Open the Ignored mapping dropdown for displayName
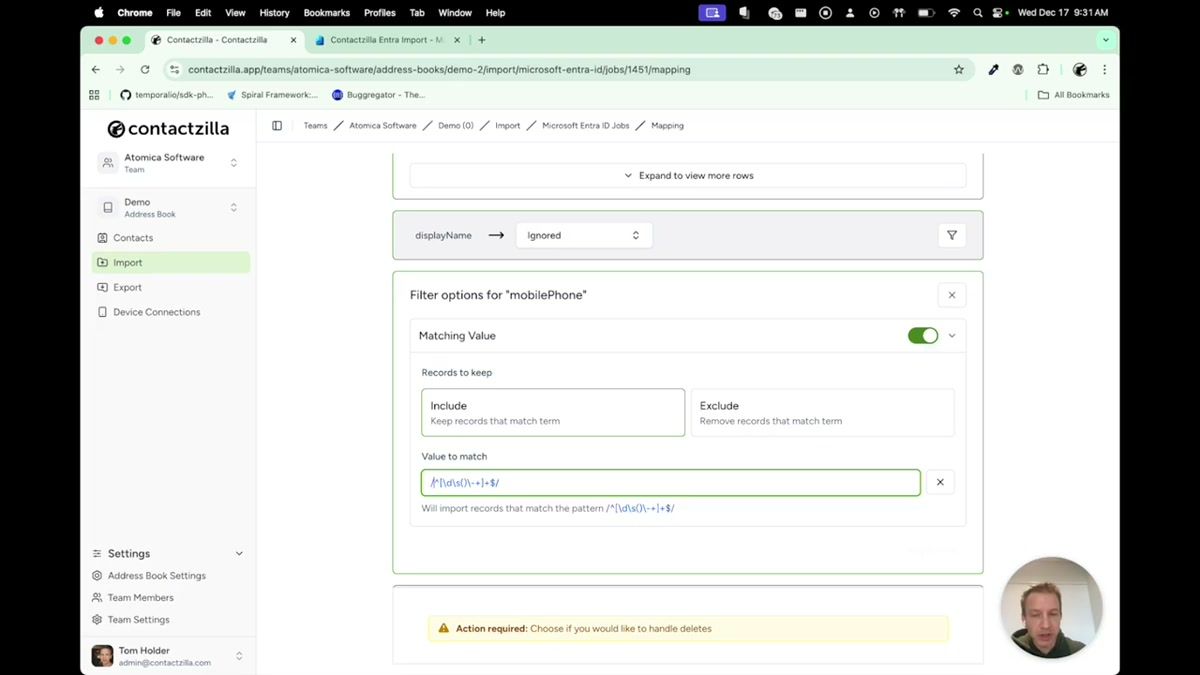The width and height of the screenshot is (1200, 675). (x=583, y=234)
